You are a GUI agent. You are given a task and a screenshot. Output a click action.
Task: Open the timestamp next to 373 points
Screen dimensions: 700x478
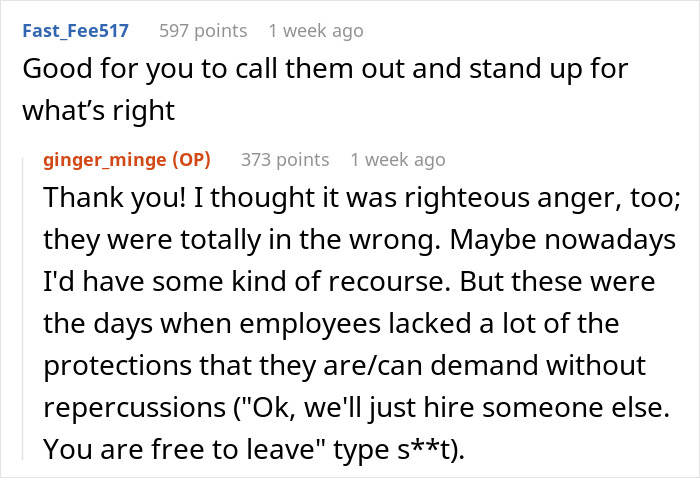tap(398, 160)
